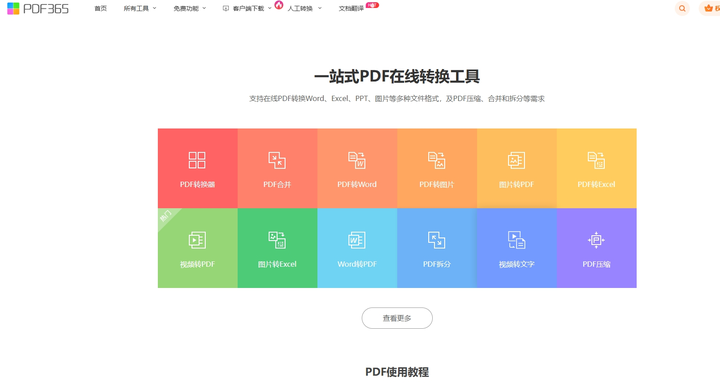Open the PDF拆分 split tool tile
Image resolution: width=720 pixels, height=385 pixels.
pyautogui.click(x=437, y=248)
